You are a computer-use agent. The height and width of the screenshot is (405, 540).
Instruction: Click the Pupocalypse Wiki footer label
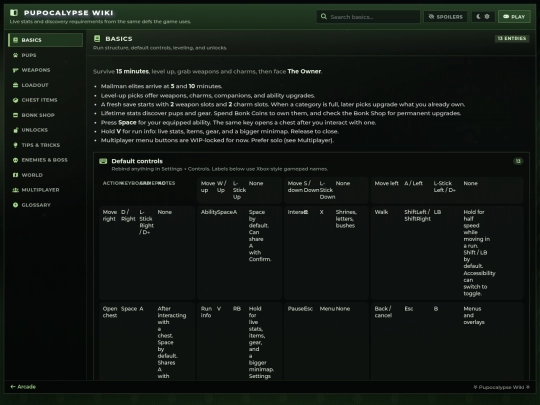(501, 387)
